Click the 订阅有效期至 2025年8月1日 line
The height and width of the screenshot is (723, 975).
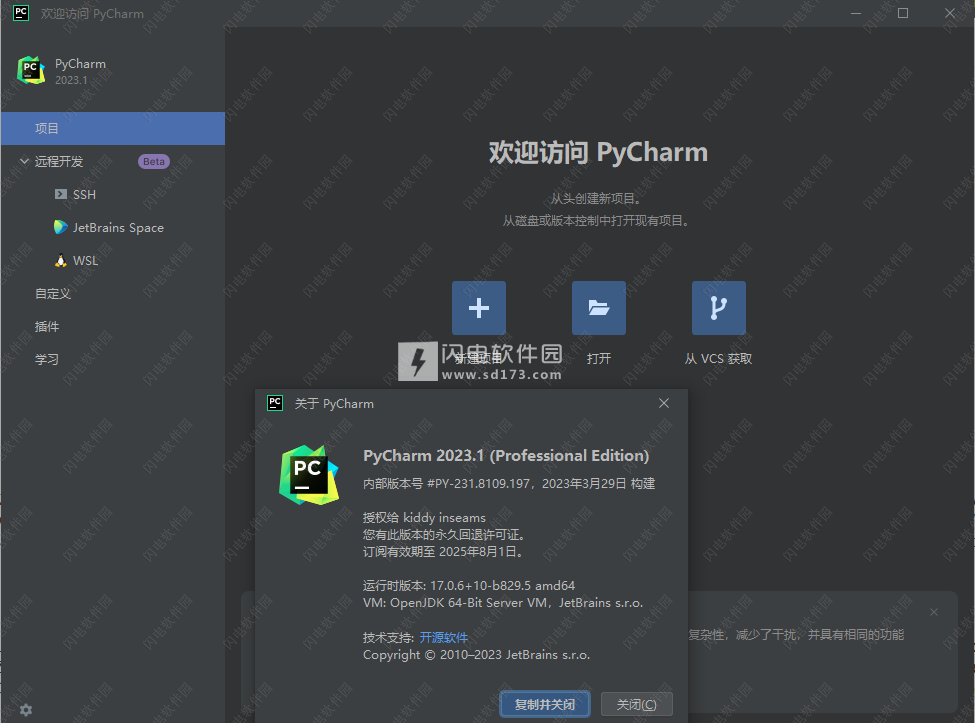(445, 551)
